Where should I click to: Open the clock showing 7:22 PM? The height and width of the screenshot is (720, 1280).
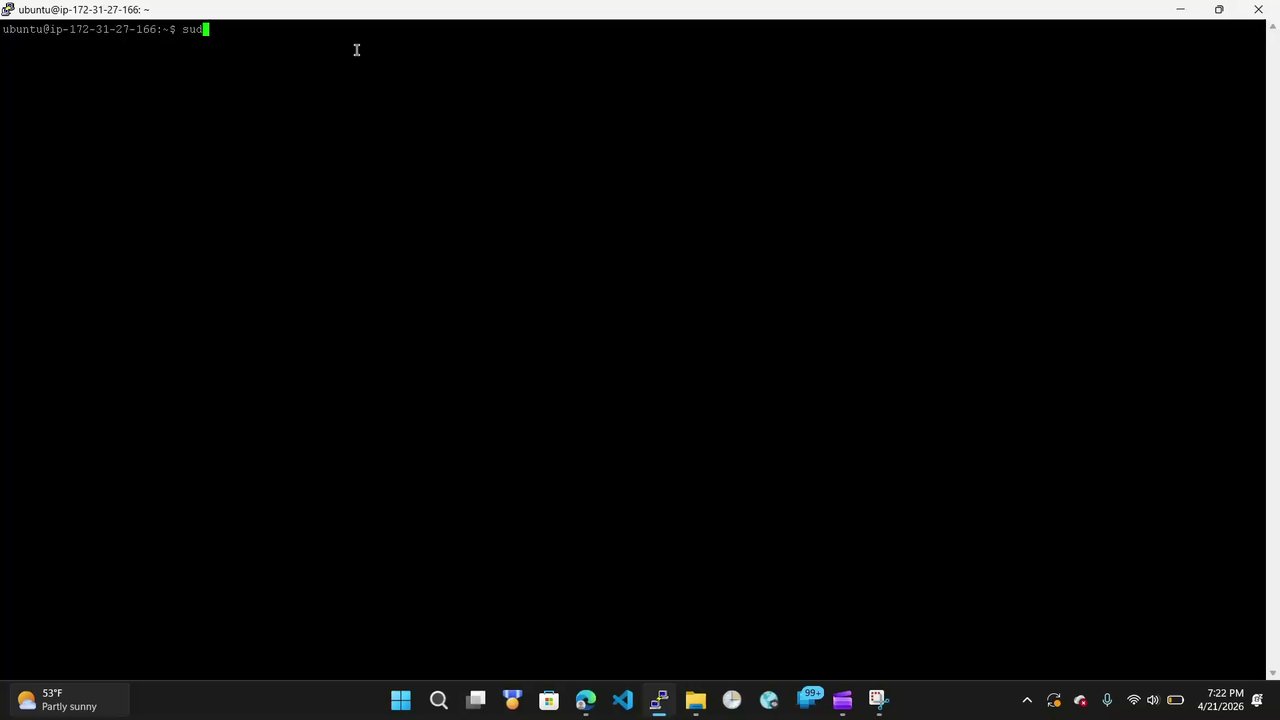1220,700
